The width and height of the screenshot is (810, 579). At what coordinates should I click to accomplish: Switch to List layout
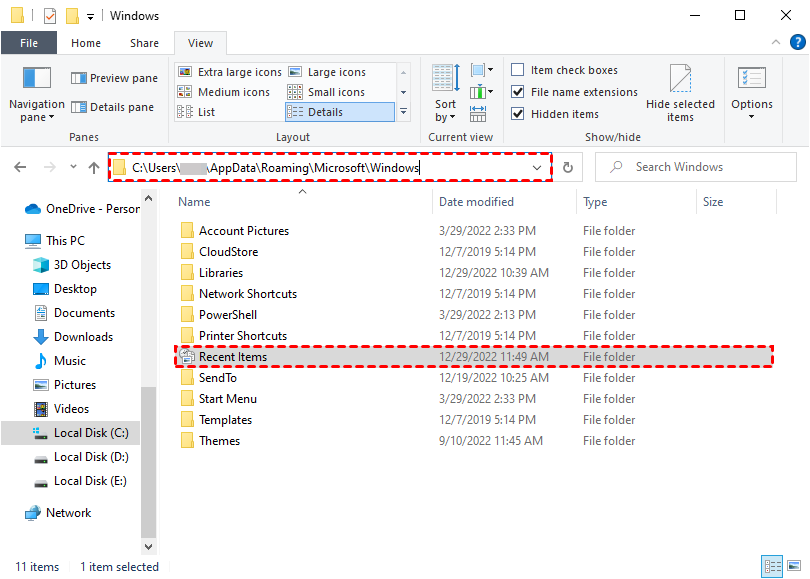pos(196,112)
